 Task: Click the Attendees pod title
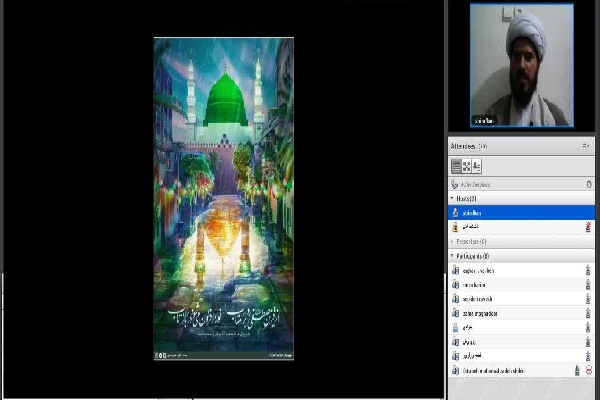(x=463, y=146)
